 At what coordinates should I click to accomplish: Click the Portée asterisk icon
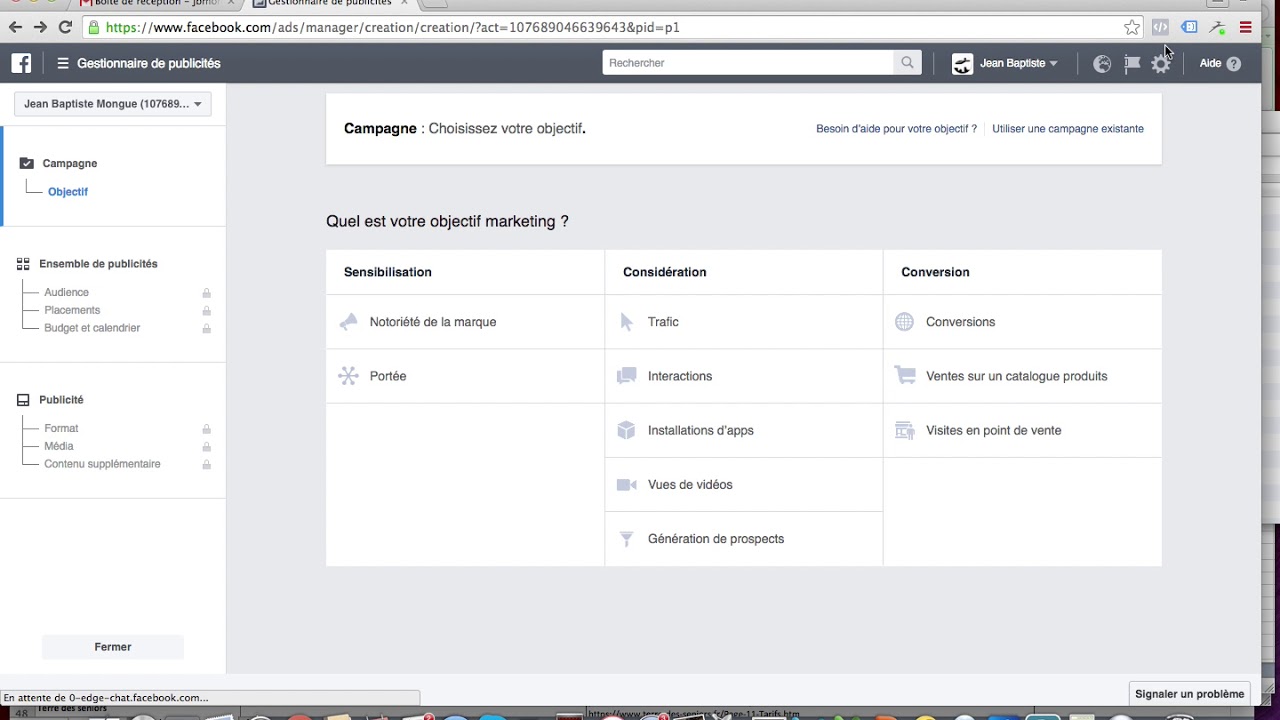coord(348,376)
